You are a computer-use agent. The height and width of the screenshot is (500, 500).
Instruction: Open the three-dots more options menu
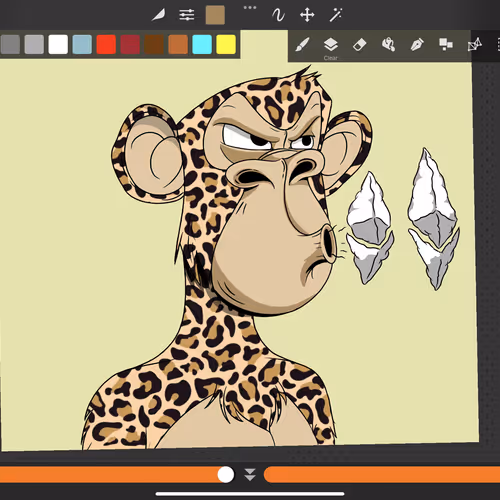point(250,7)
